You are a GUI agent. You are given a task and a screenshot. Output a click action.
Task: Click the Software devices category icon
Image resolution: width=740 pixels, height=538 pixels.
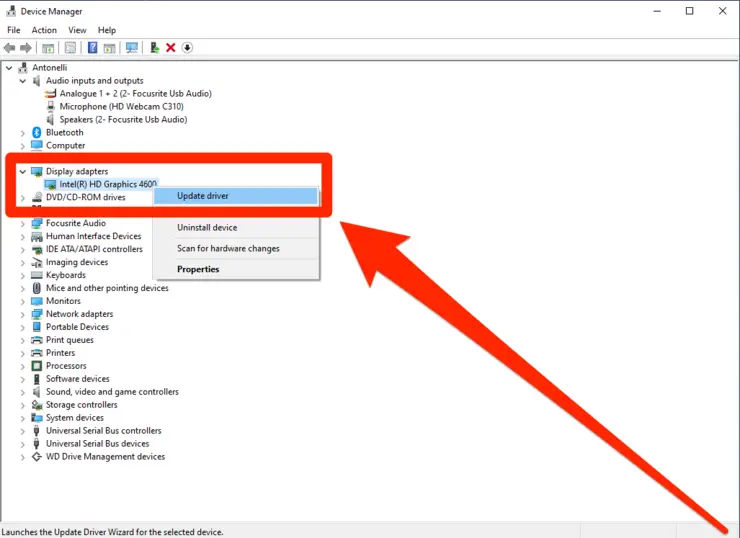[36, 379]
